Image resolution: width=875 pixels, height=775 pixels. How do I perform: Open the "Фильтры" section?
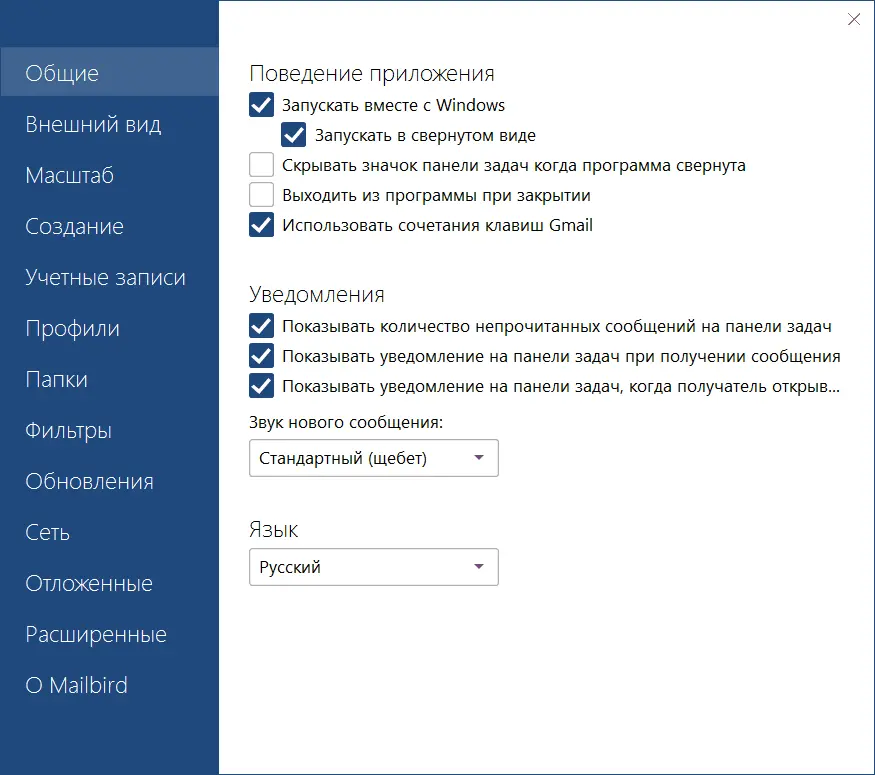pyautogui.click(x=68, y=431)
